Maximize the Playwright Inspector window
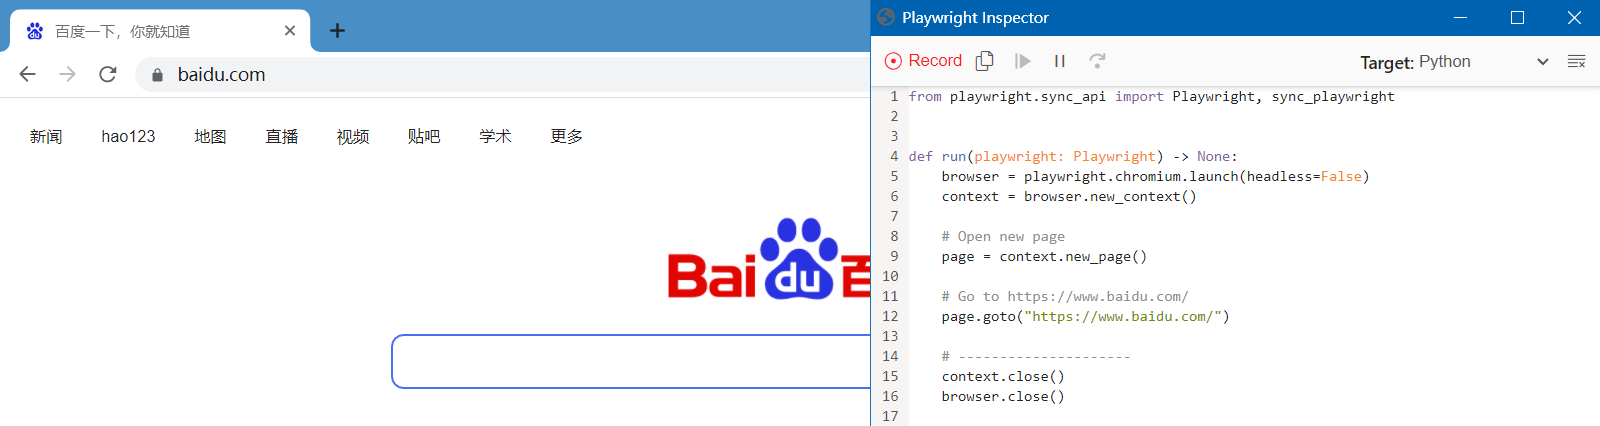Viewport: 1600px width, 426px height. point(1517,18)
